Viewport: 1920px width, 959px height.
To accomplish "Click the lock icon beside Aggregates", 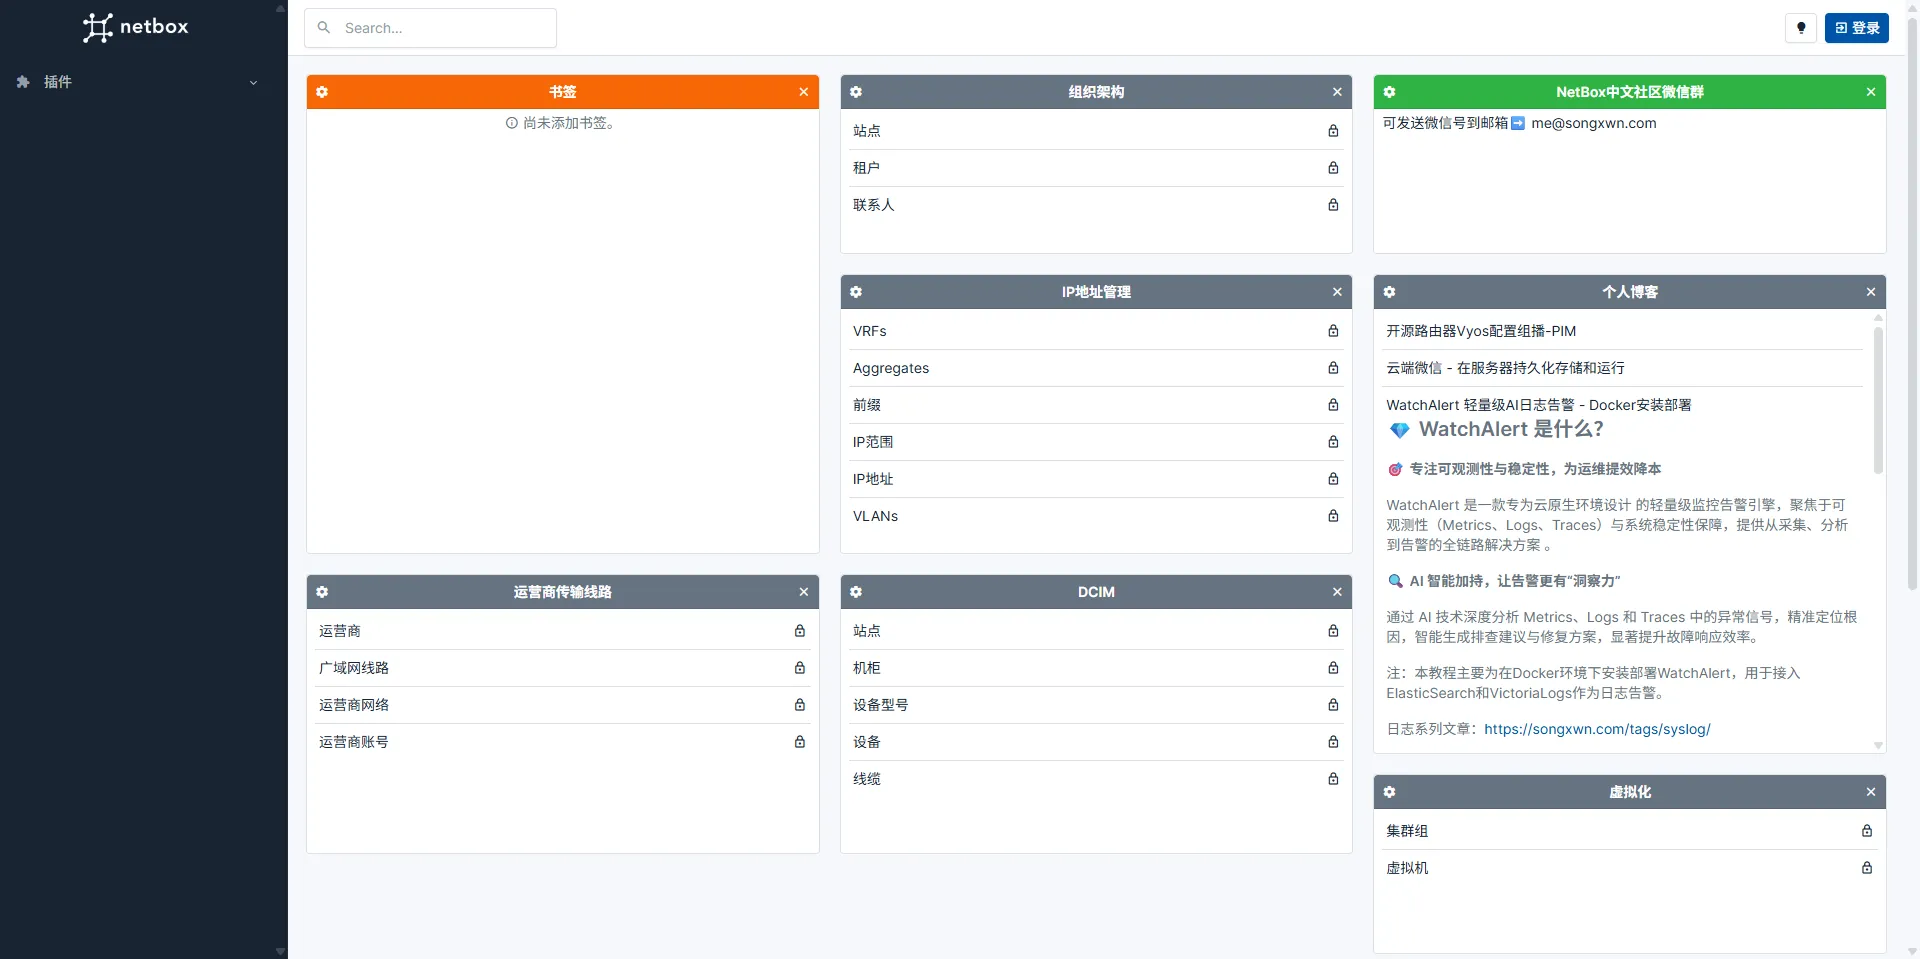I will tap(1333, 368).
